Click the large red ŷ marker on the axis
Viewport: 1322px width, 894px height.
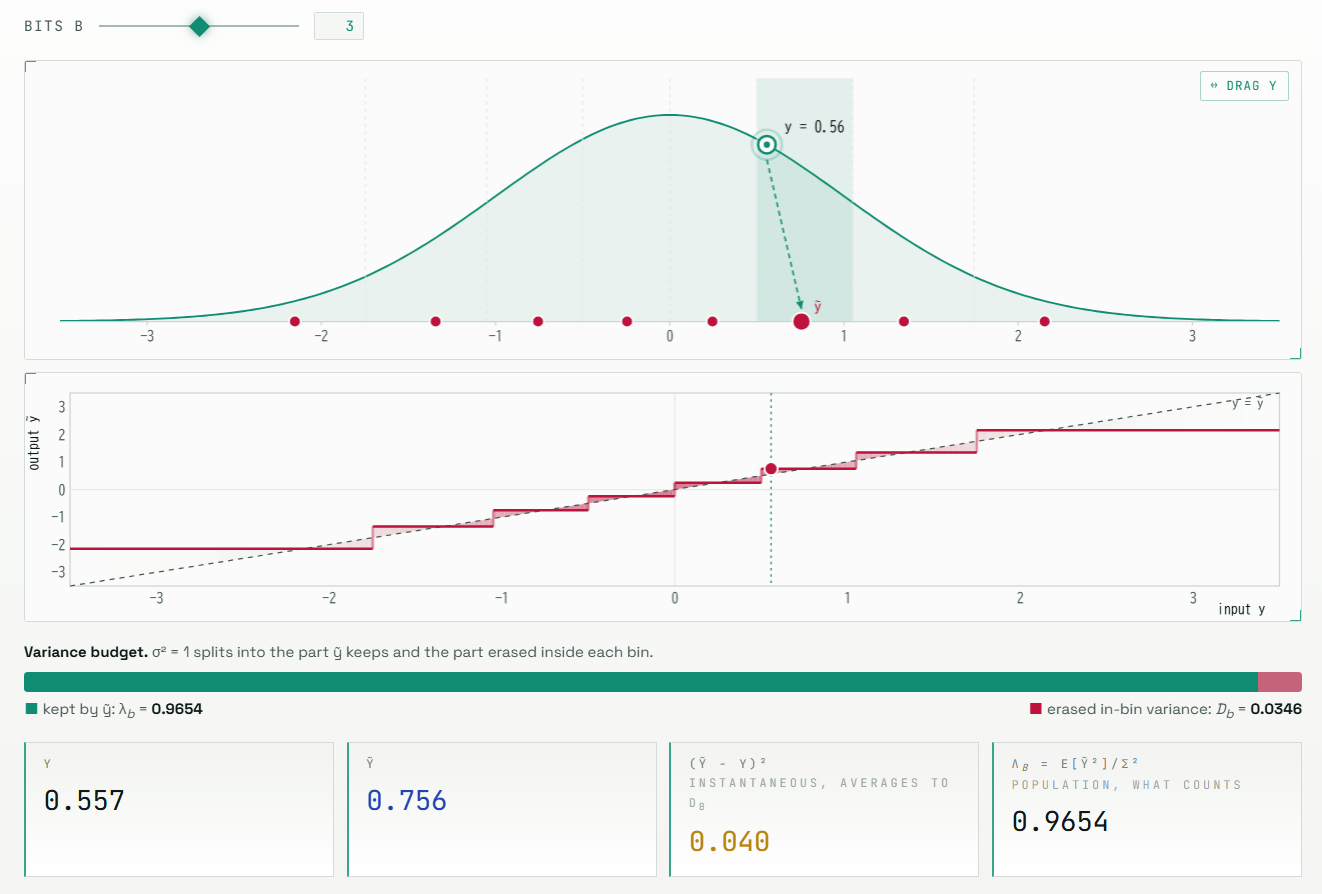pos(801,321)
